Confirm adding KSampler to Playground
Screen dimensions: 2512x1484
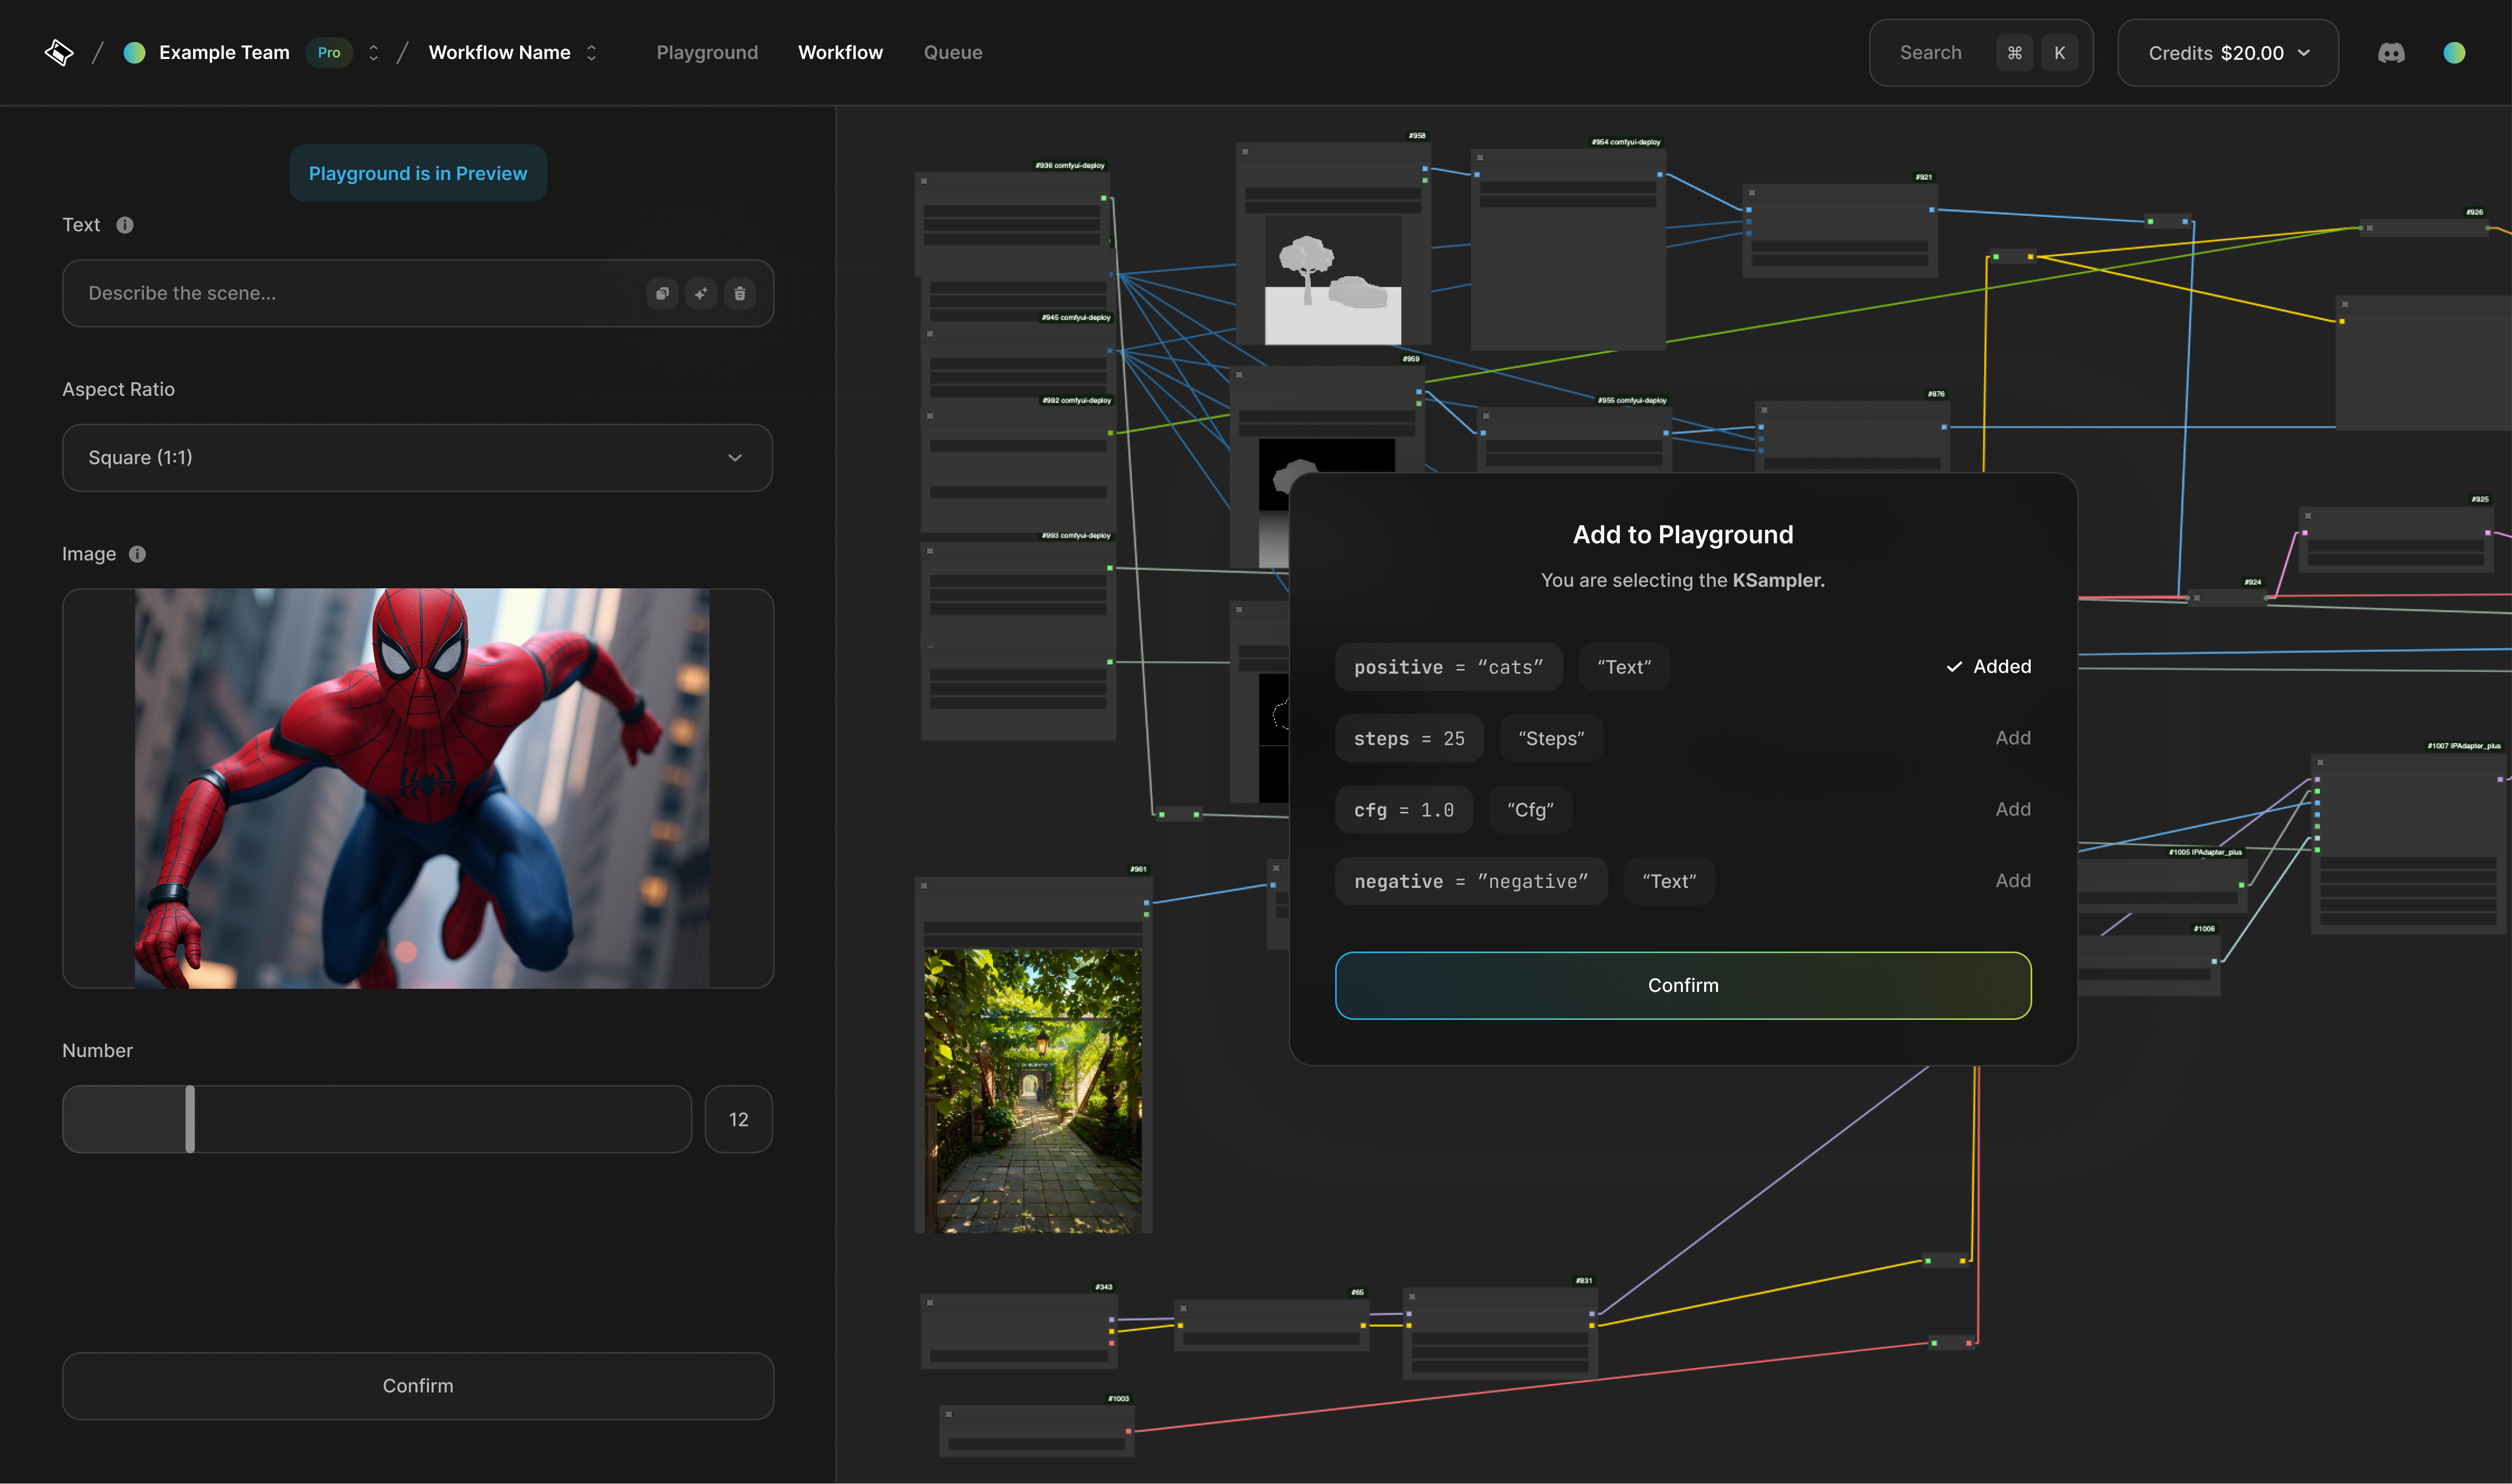(1683, 985)
